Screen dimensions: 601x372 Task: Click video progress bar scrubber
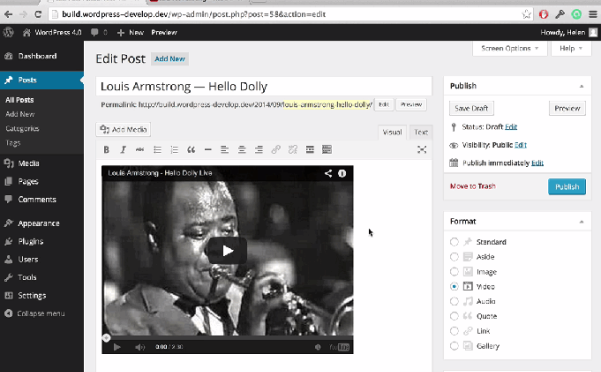106,338
